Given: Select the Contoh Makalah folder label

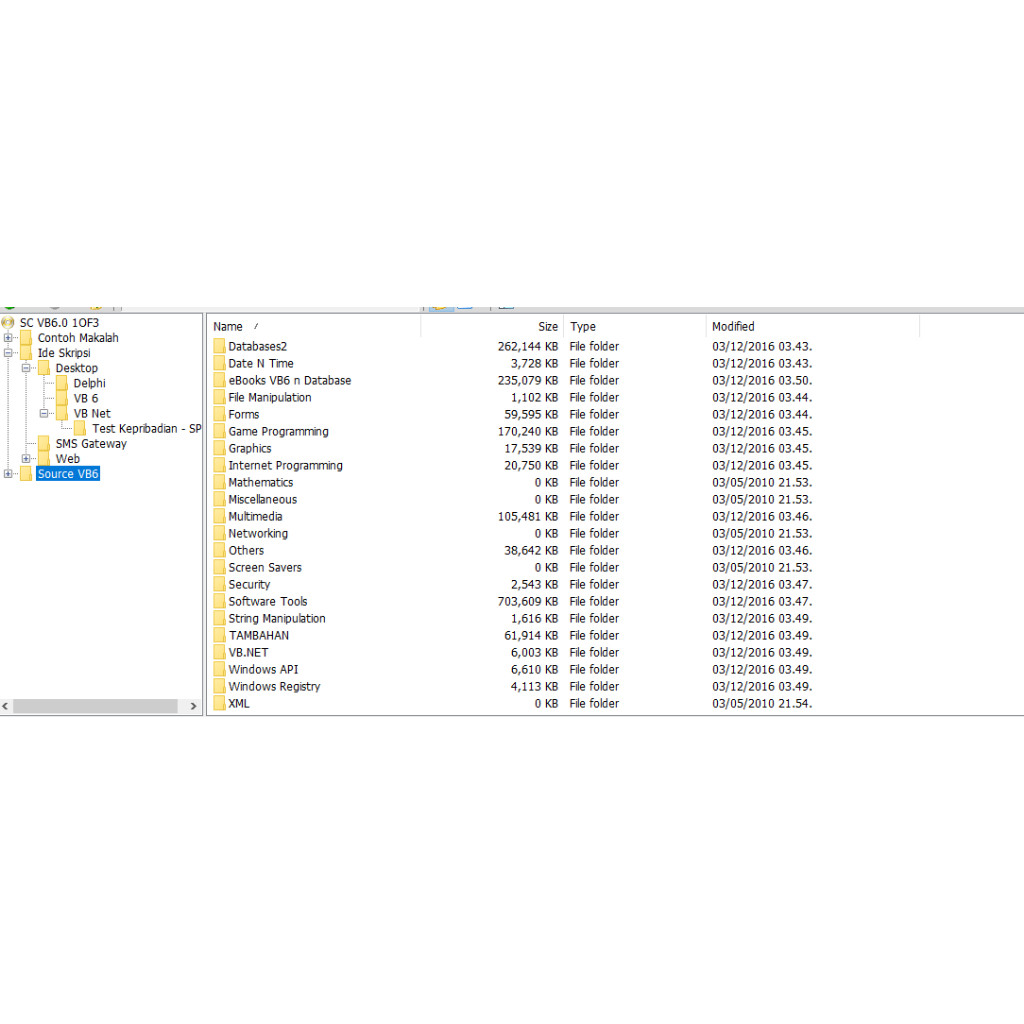Looking at the screenshot, I should pyautogui.click(x=78, y=338).
